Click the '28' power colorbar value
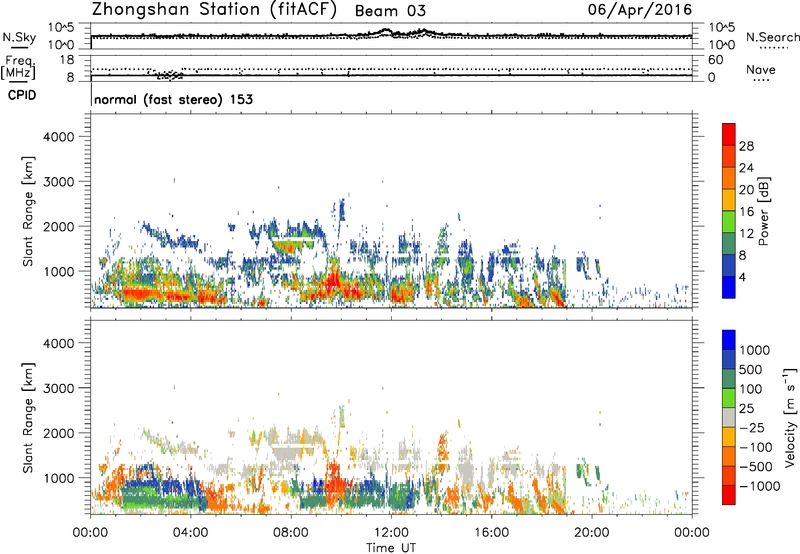The height and width of the screenshot is (554, 800). click(x=746, y=146)
